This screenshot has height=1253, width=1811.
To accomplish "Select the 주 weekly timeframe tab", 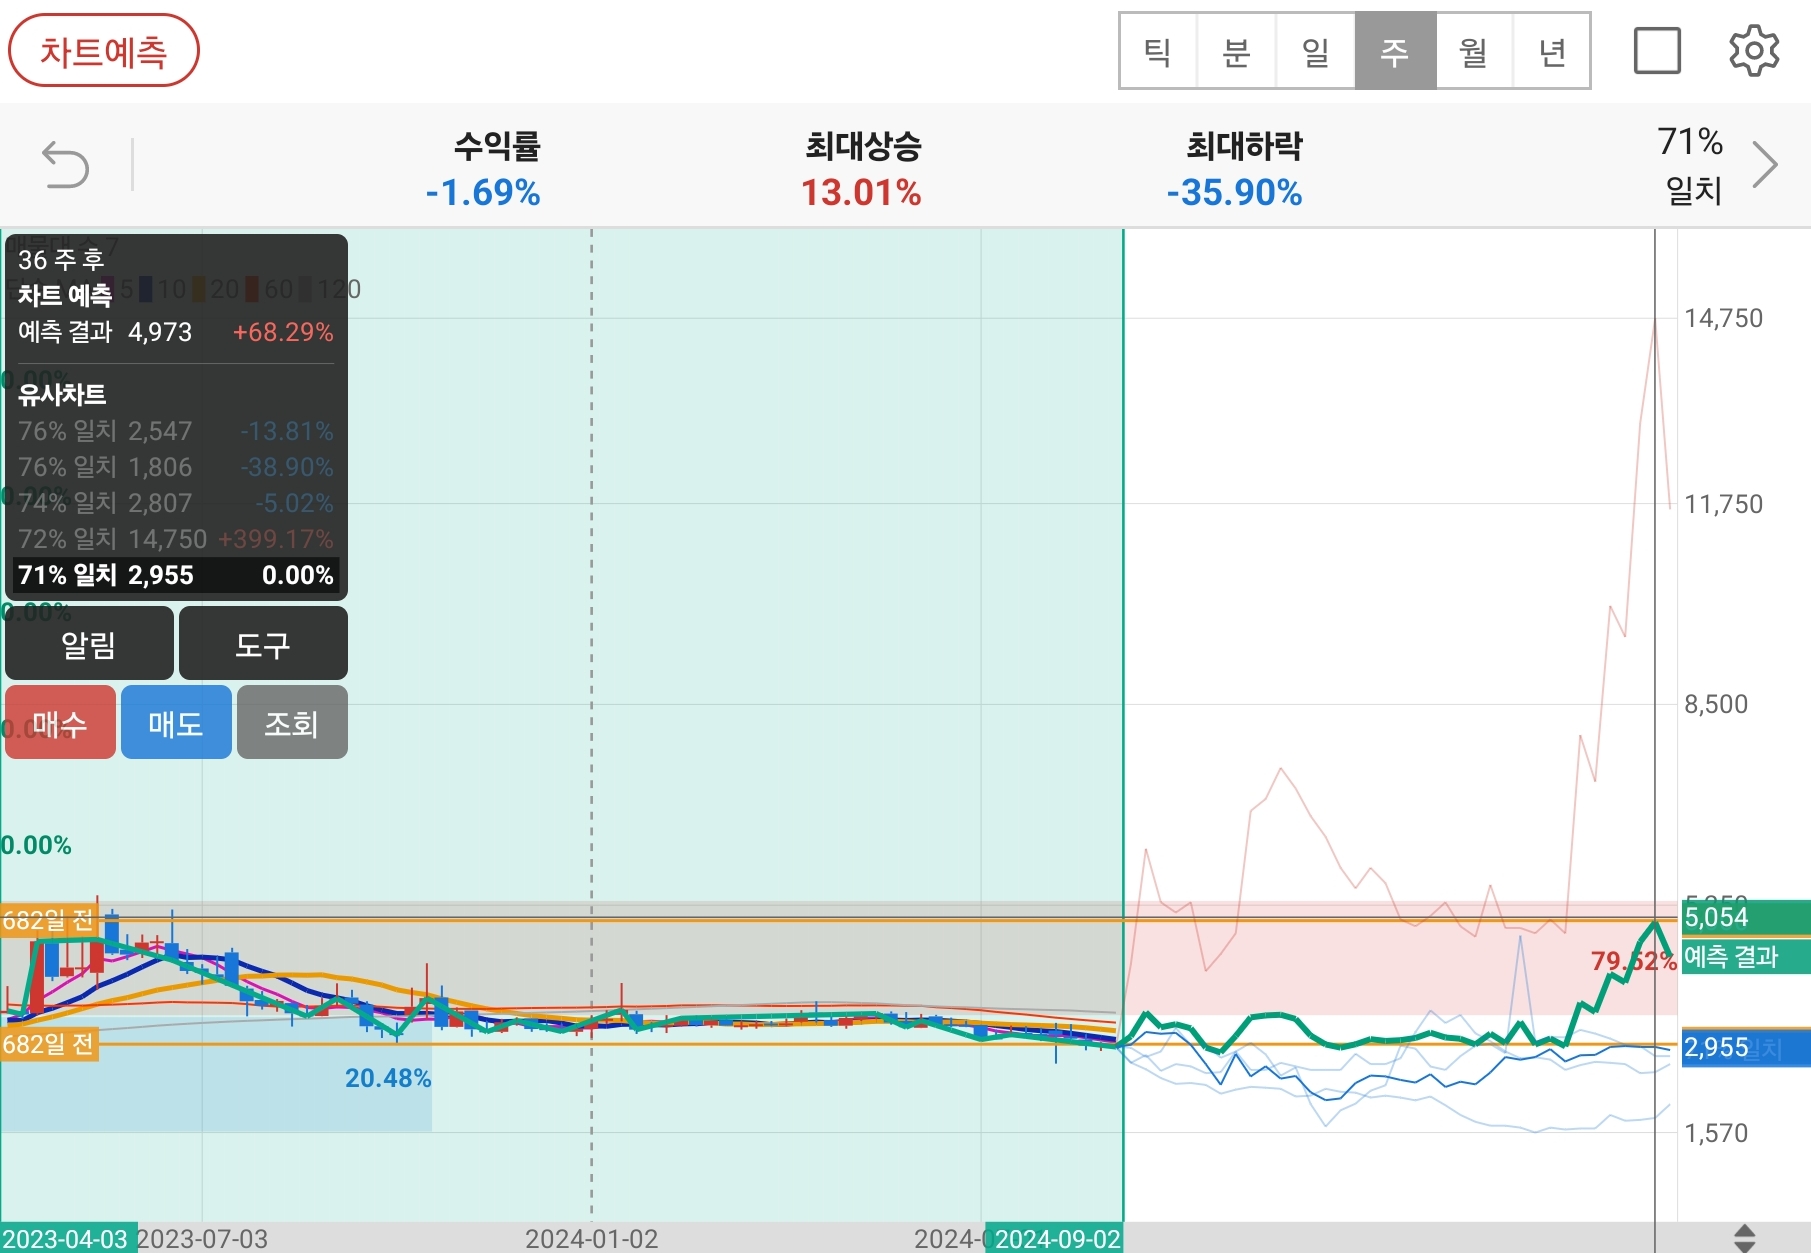I will tap(1395, 51).
